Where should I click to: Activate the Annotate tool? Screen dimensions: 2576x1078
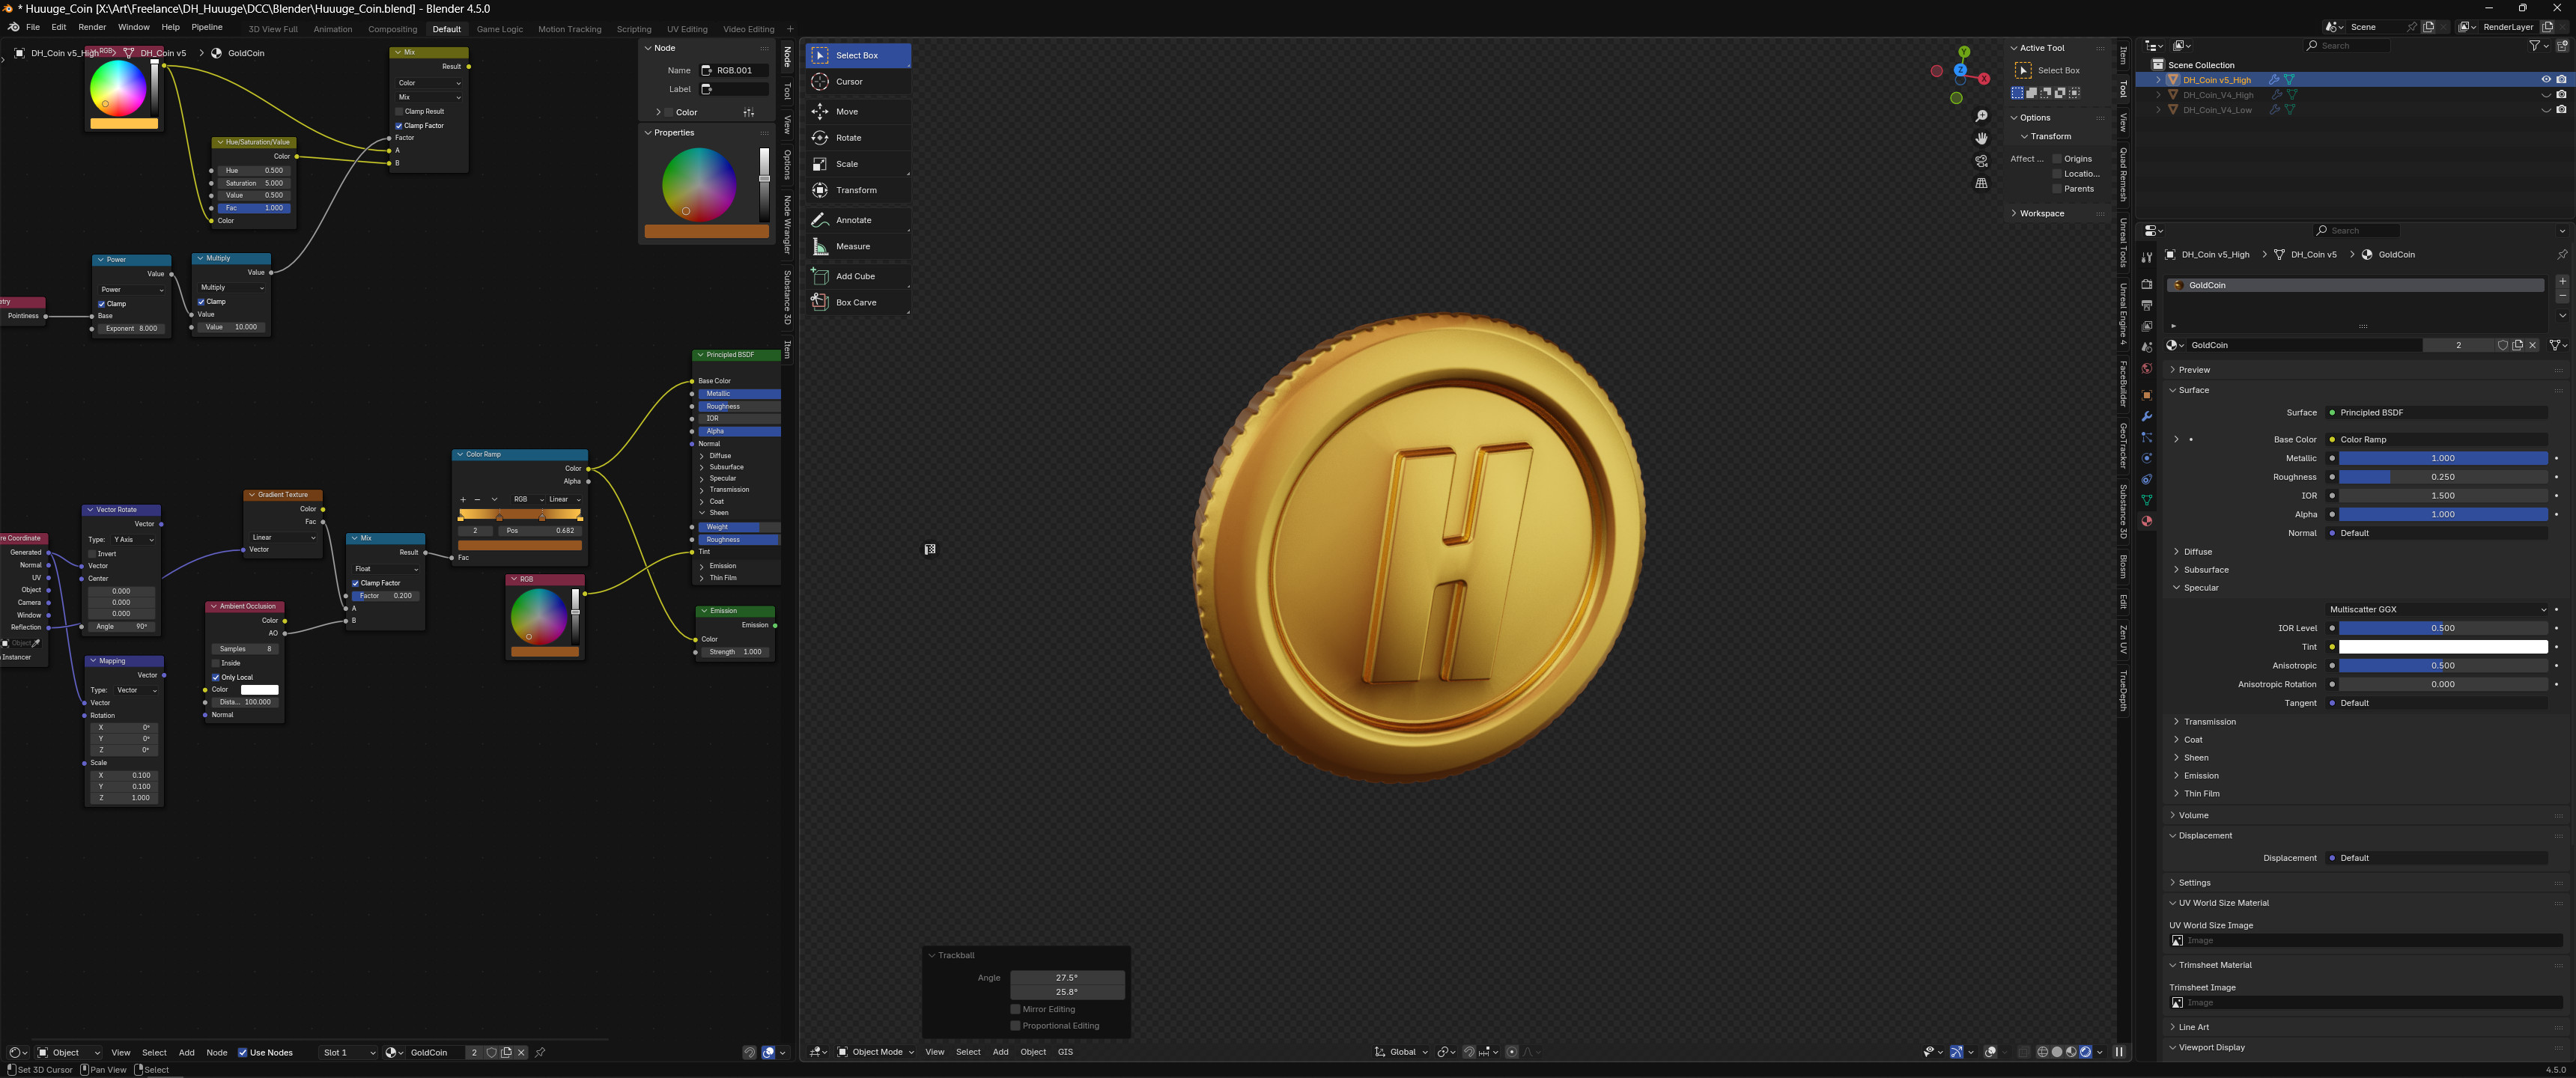tap(853, 220)
